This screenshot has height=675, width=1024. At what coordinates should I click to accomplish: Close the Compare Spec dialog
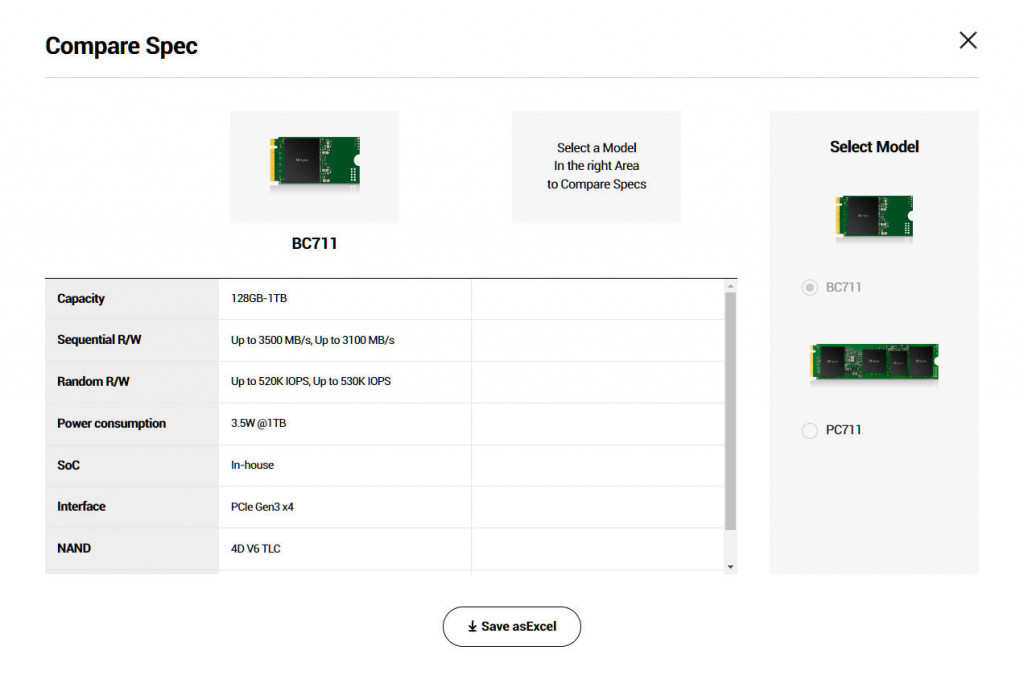click(x=968, y=40)
